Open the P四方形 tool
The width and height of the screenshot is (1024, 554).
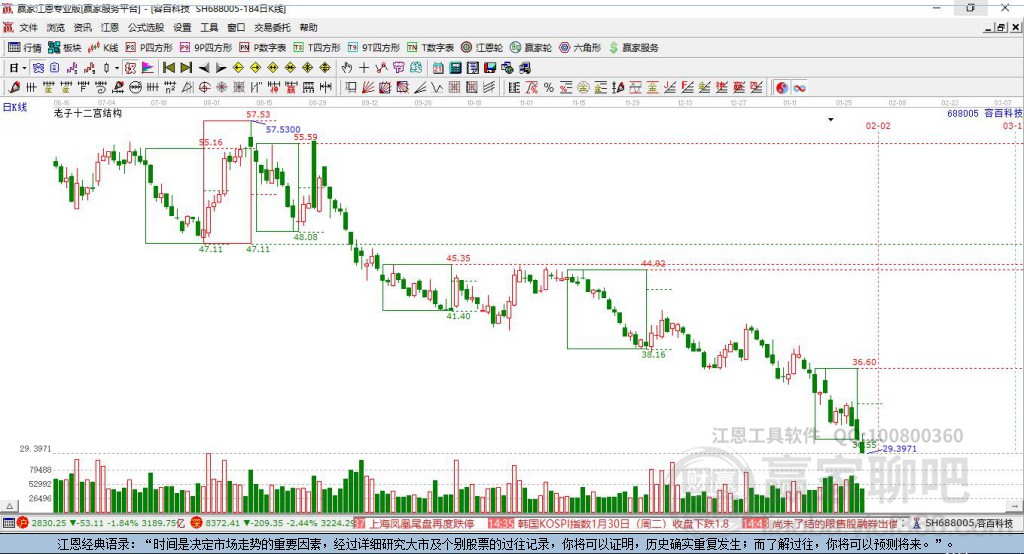pos(149,48)
